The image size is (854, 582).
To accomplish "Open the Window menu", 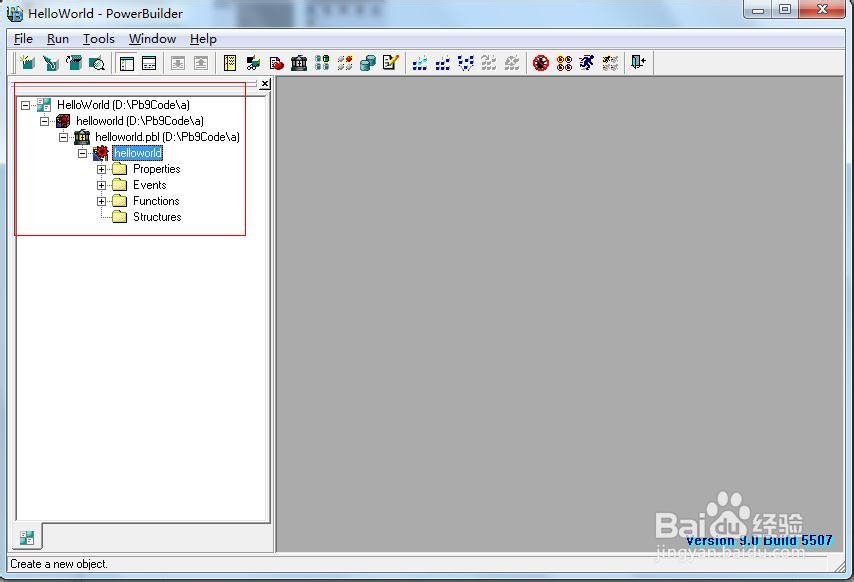I will point(152,39).
